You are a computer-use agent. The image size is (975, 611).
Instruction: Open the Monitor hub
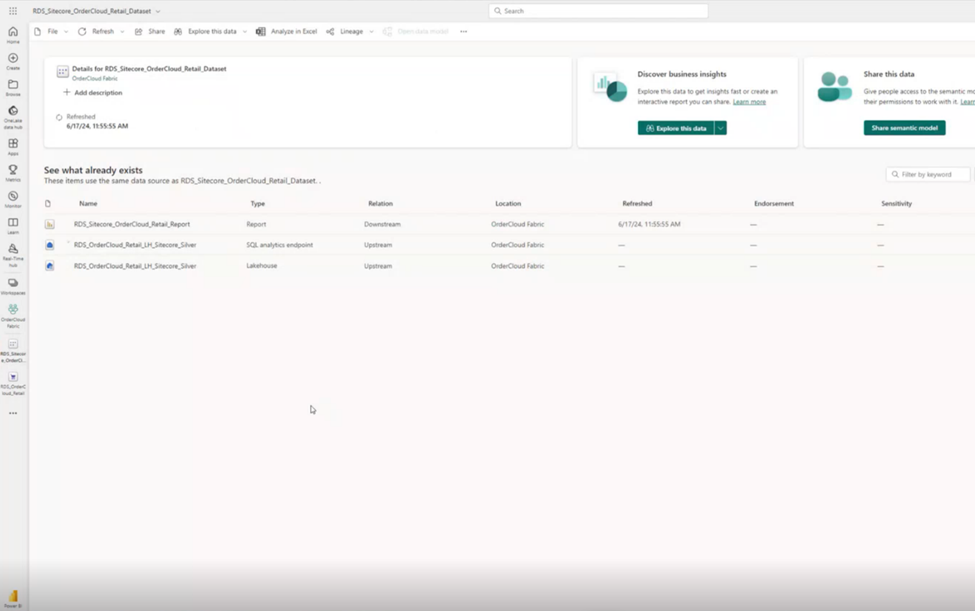coord(13,199)
